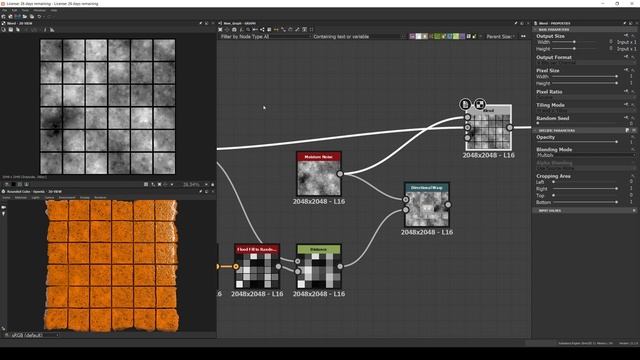Open the Filter by Node Type dropdown
This screenshot has width=640, height=360.
pyautogui.click(x=264, y=37)
